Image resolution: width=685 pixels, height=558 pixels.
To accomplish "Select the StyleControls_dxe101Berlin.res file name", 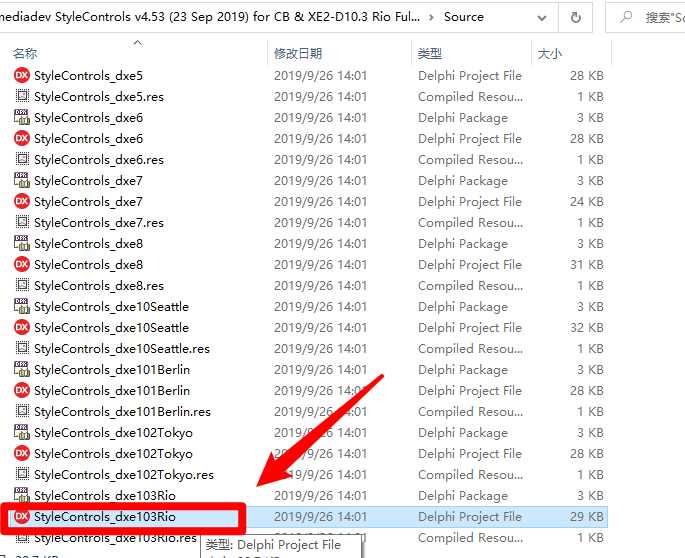I will point(122,411).
